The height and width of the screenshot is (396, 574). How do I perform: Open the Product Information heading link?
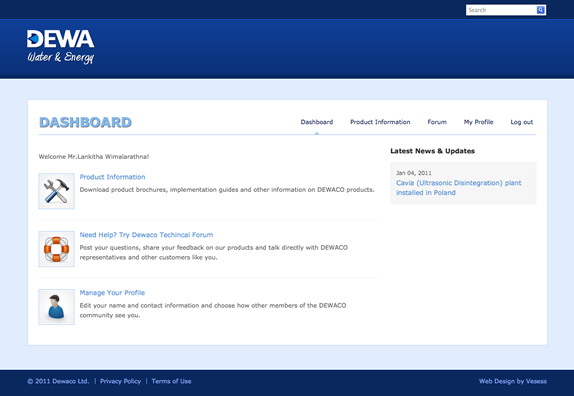(112, 177)
